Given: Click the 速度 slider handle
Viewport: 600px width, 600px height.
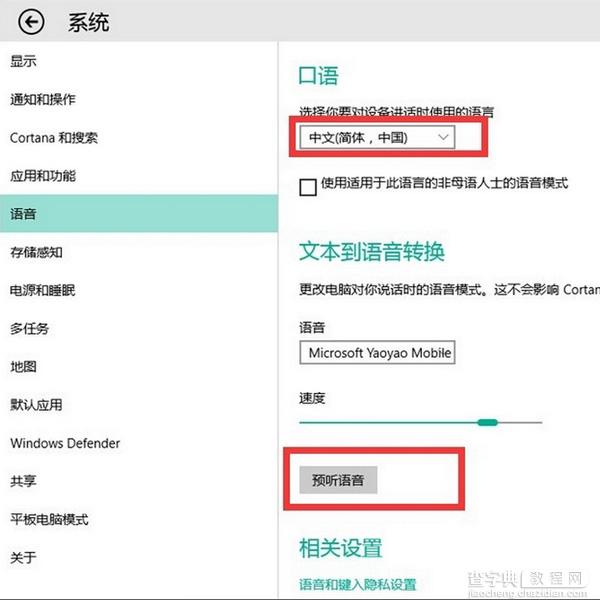Looking at the screenshot, I should pyautogui.click(x=488, y=422).
